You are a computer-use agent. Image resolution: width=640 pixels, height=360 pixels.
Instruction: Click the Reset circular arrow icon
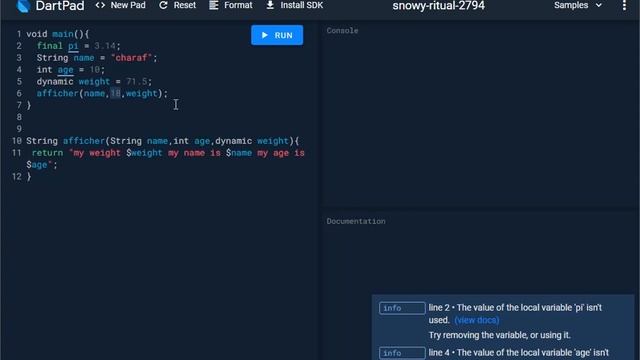click(x=163, y=5)
